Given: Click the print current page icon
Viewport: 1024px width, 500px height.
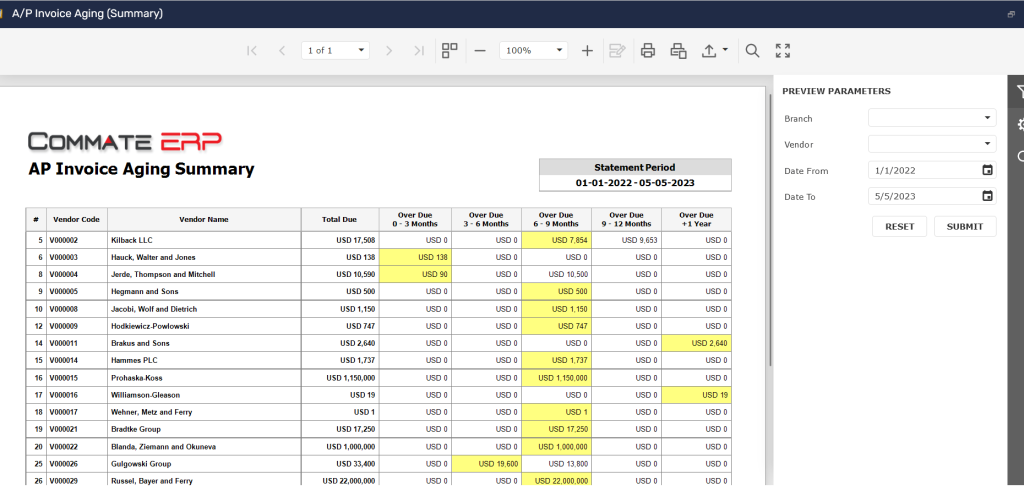Looking at the screenshot, I should [679, 50].
